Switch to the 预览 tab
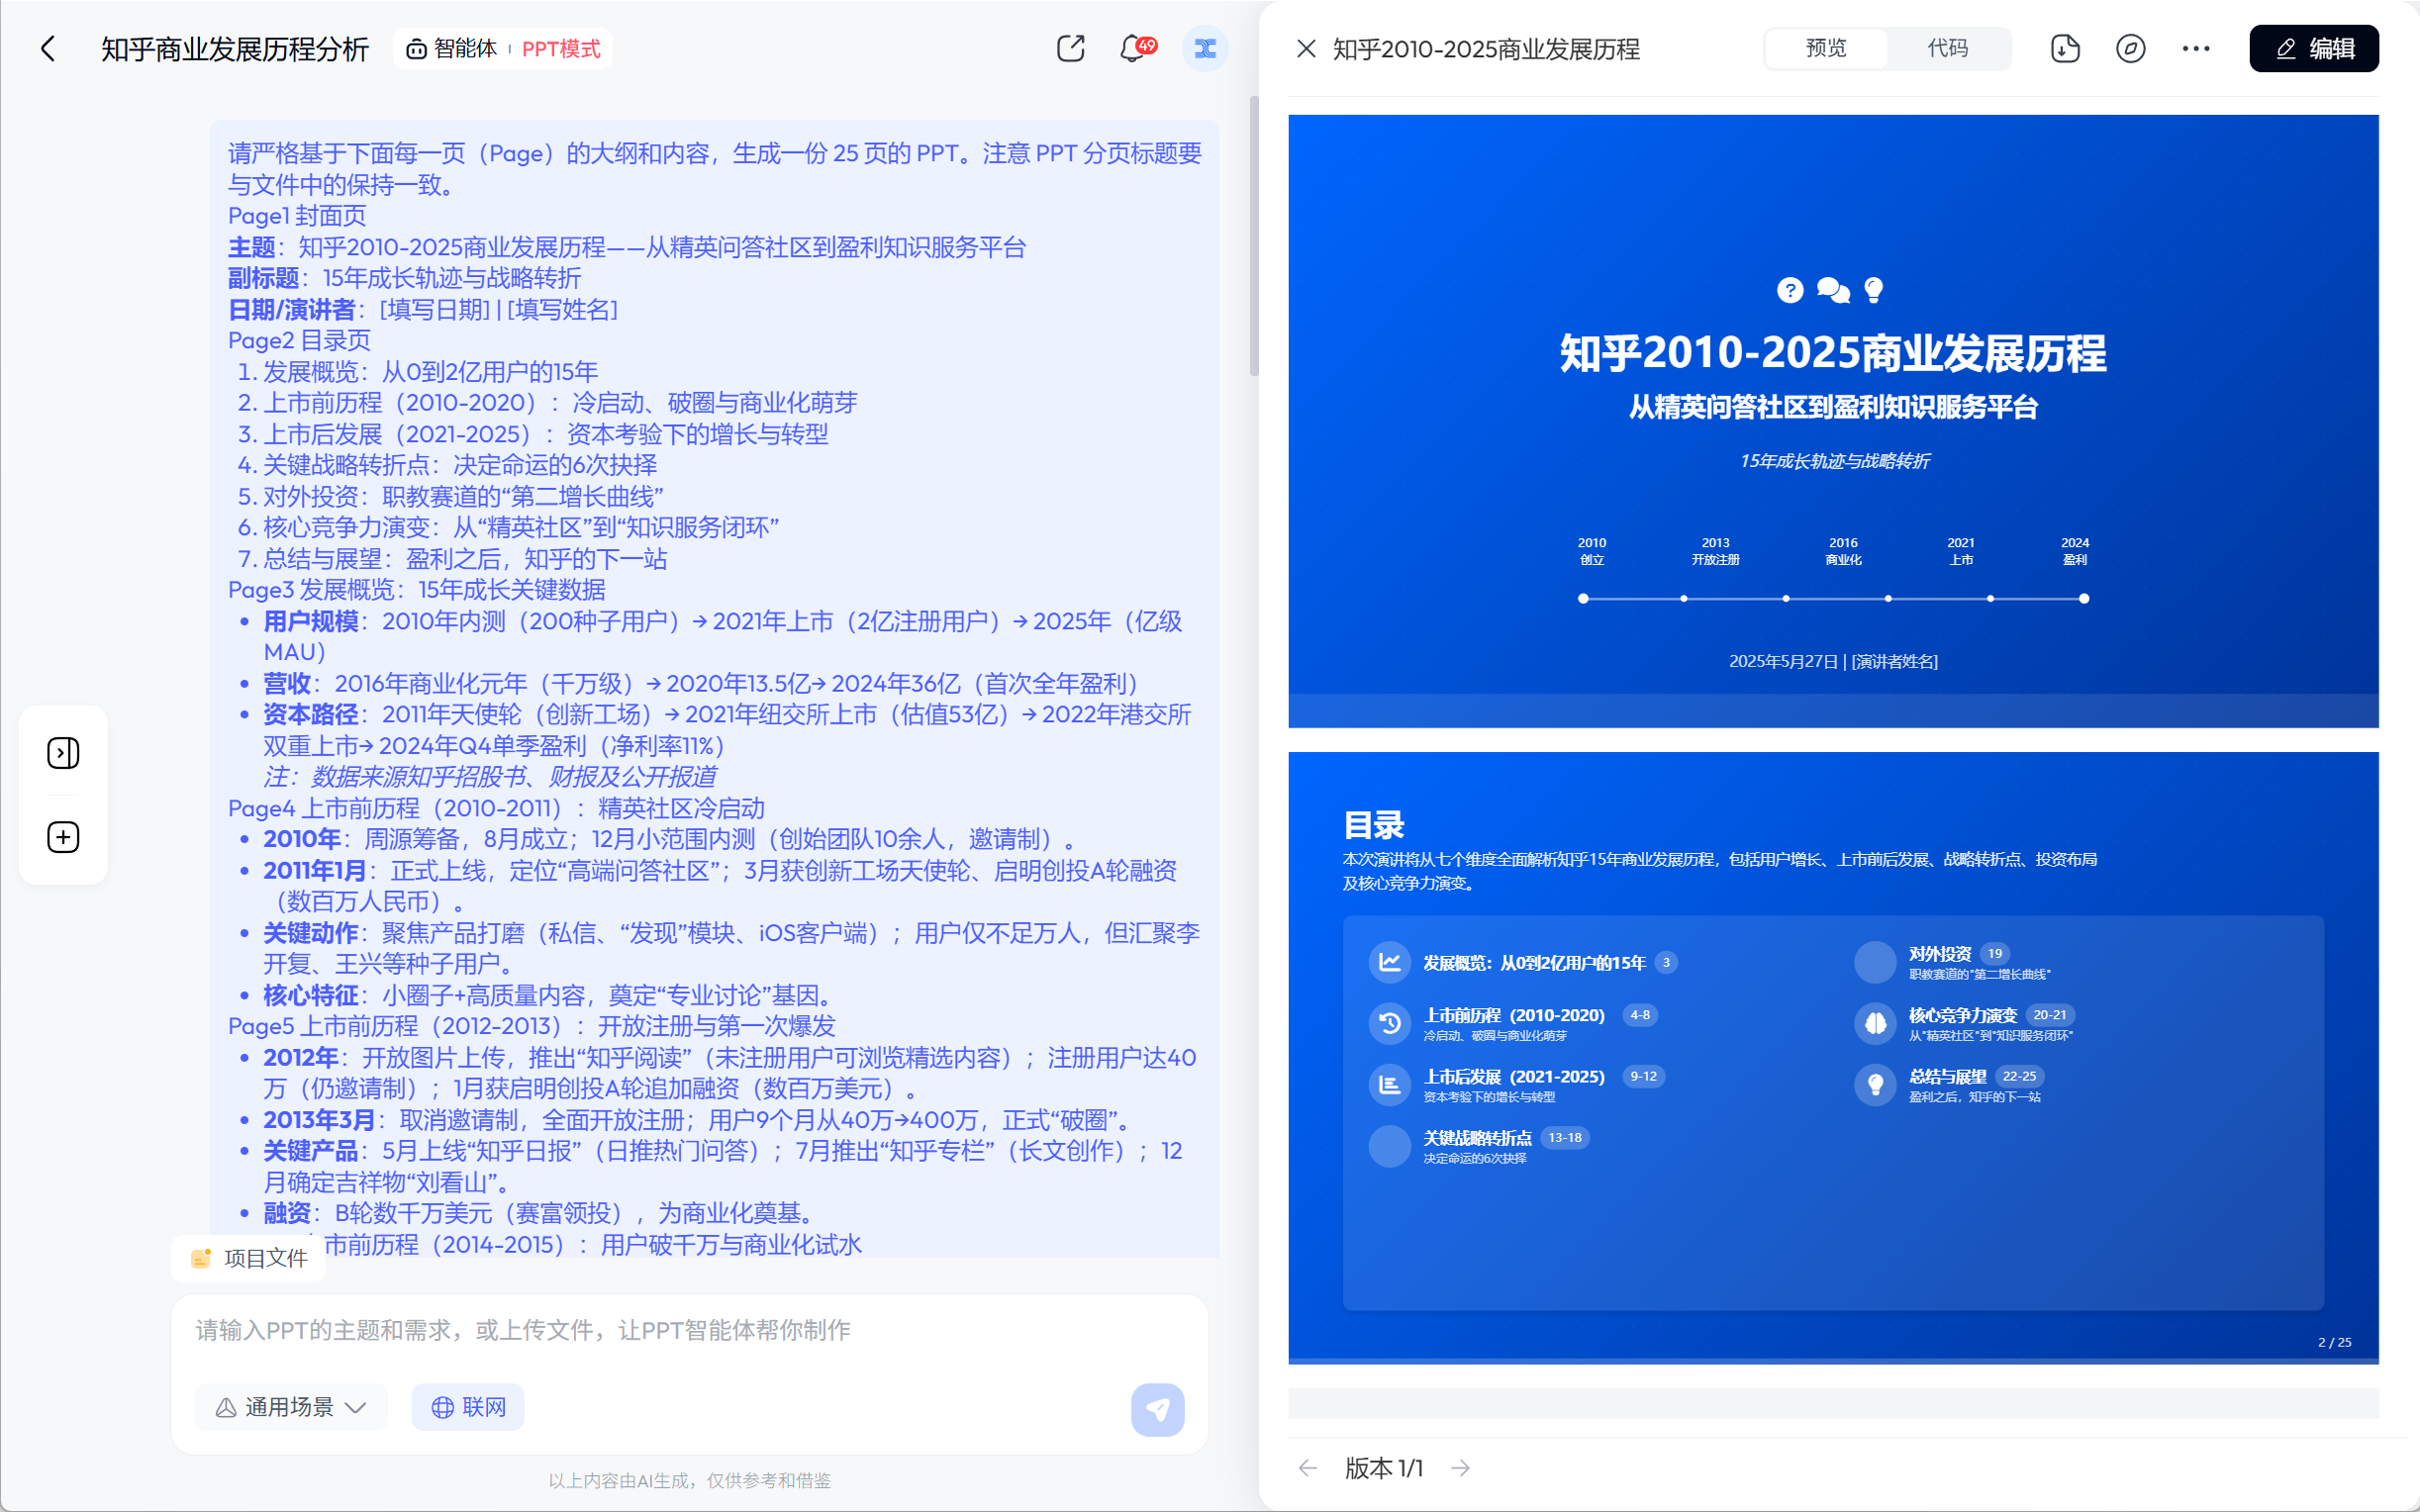Image resolution: width=2420 pixels, height=1512 pixels. point(1825,49)
